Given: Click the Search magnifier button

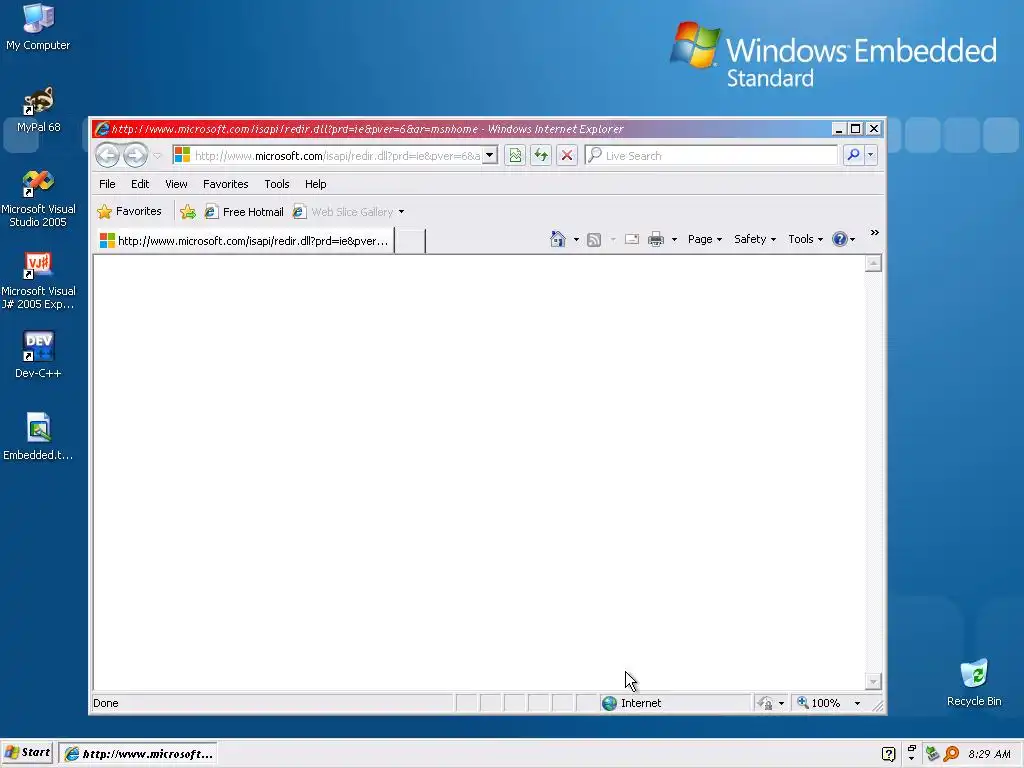Looking at the screenshot, I should tap(853, 155).
